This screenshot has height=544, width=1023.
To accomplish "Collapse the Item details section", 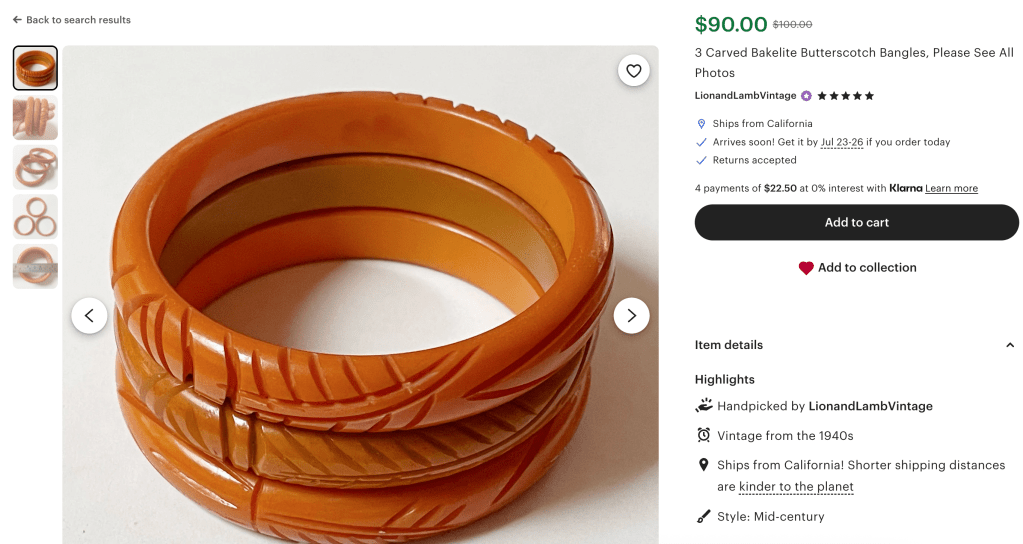I will [1009, 345].
